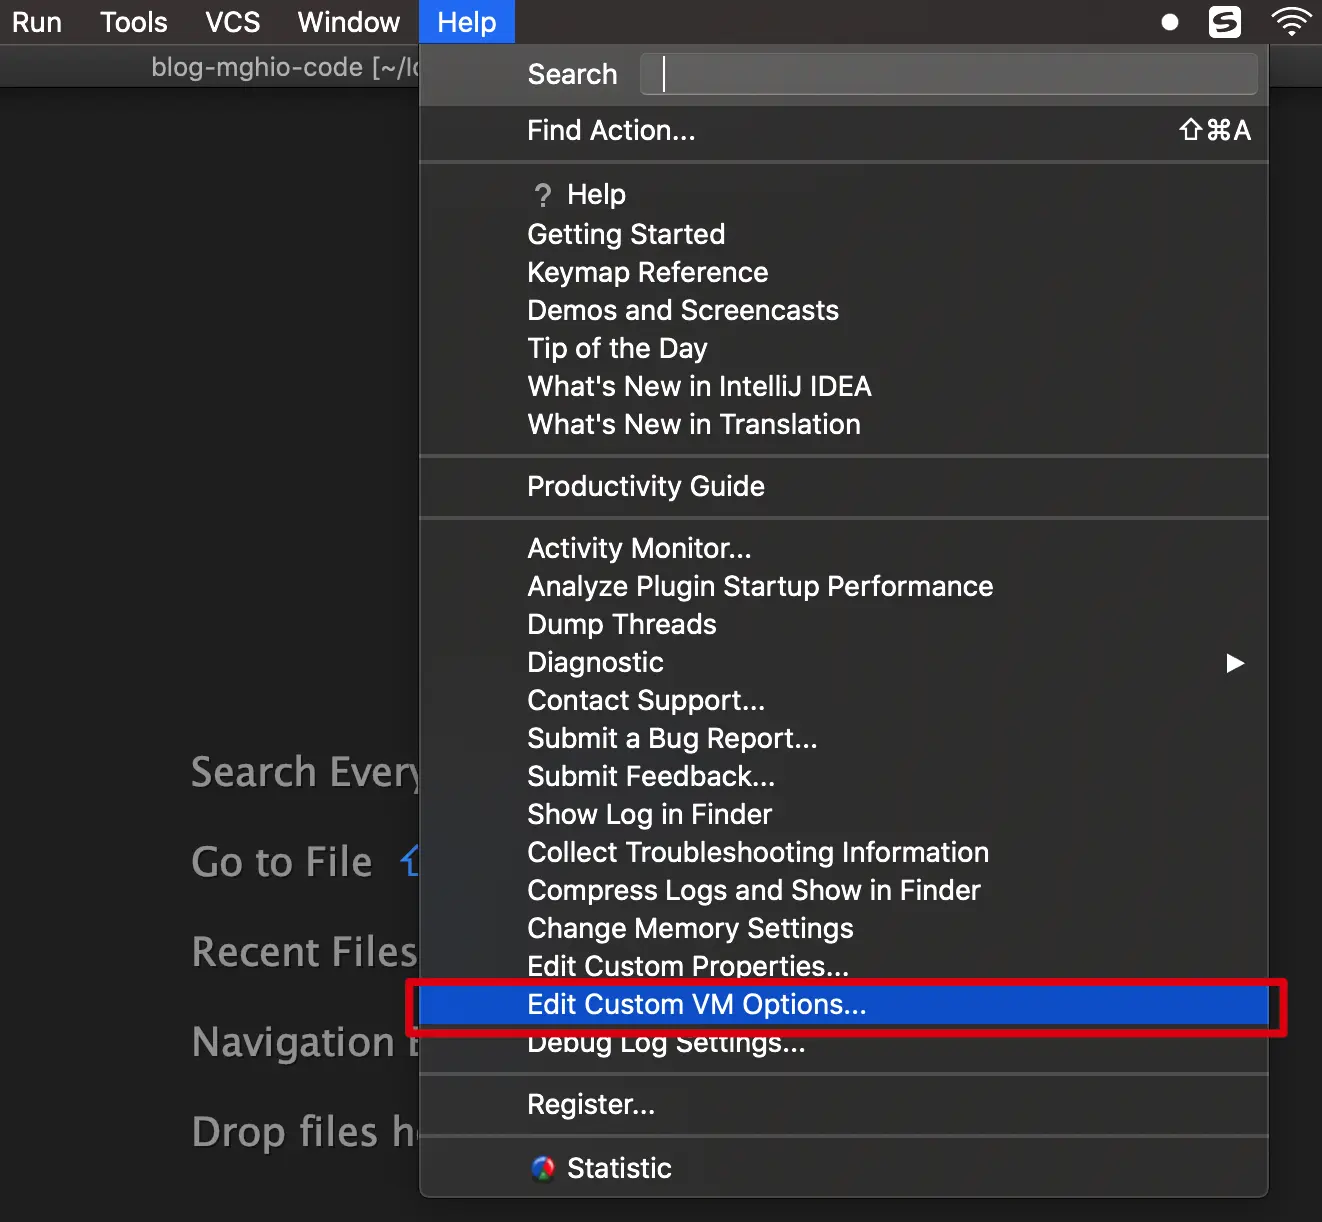Select Edit Custom VM Options
The width and height of the screenshot is (1322, 1222).
(x=697, y=1005)
